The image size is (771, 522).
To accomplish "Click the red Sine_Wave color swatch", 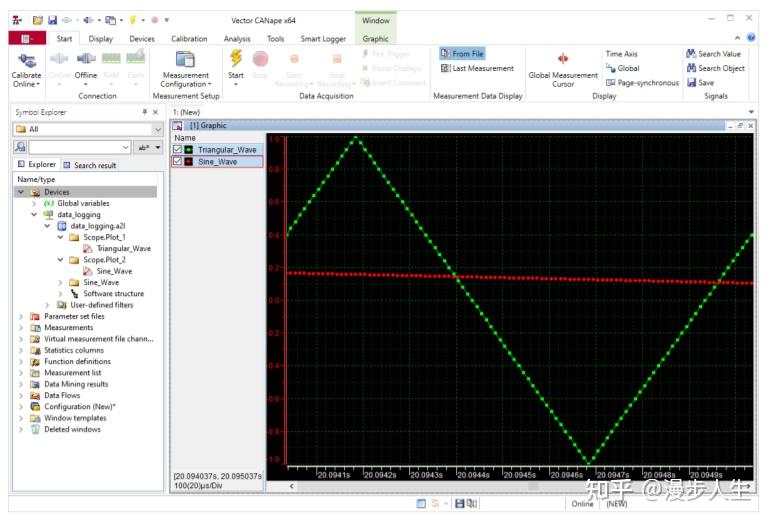I will click(x=188, y=160).
